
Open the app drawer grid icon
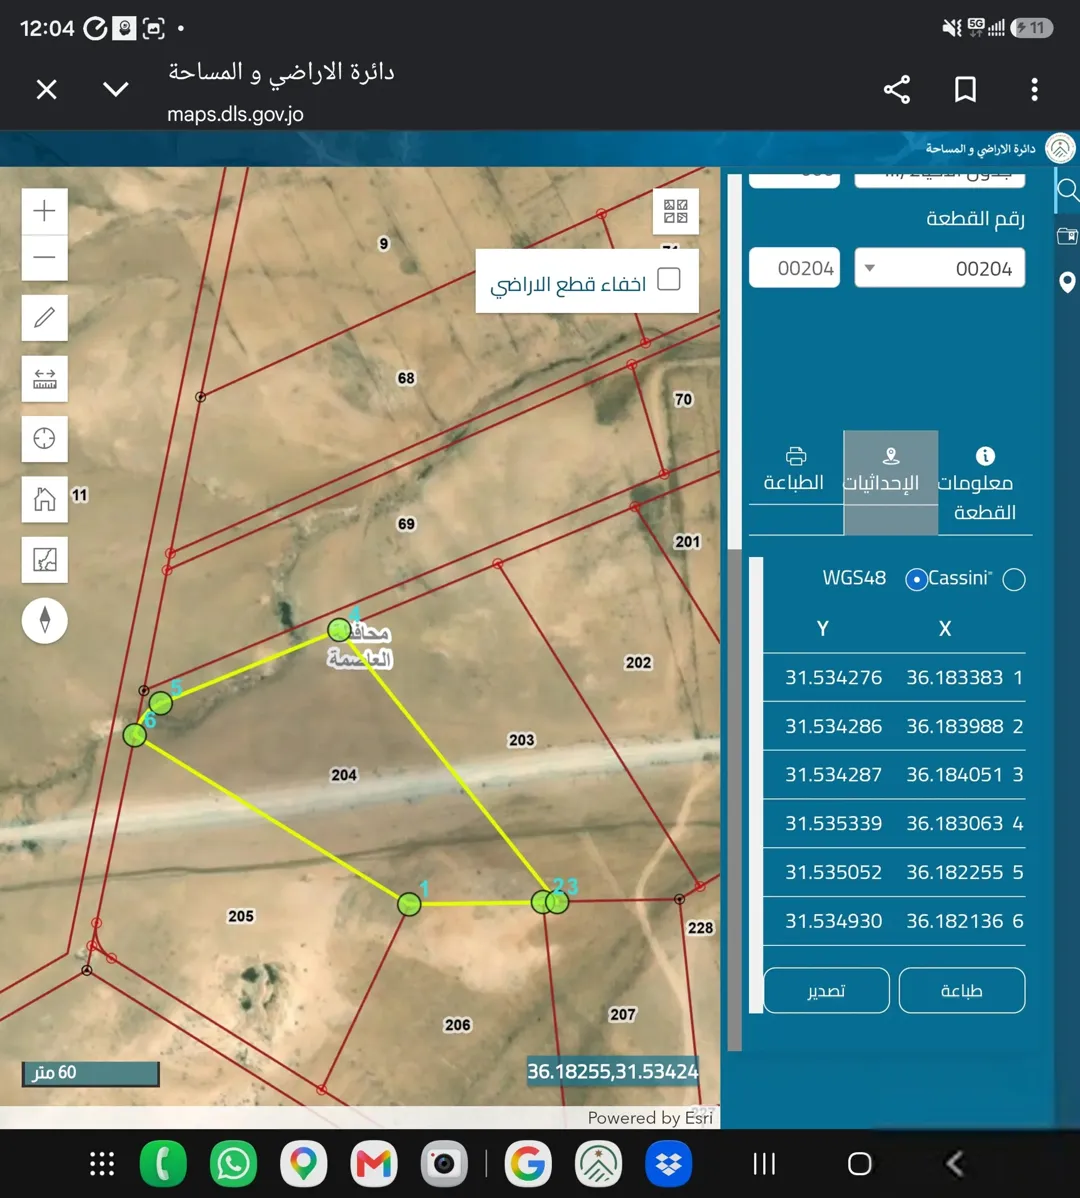tap(102, 1164)
